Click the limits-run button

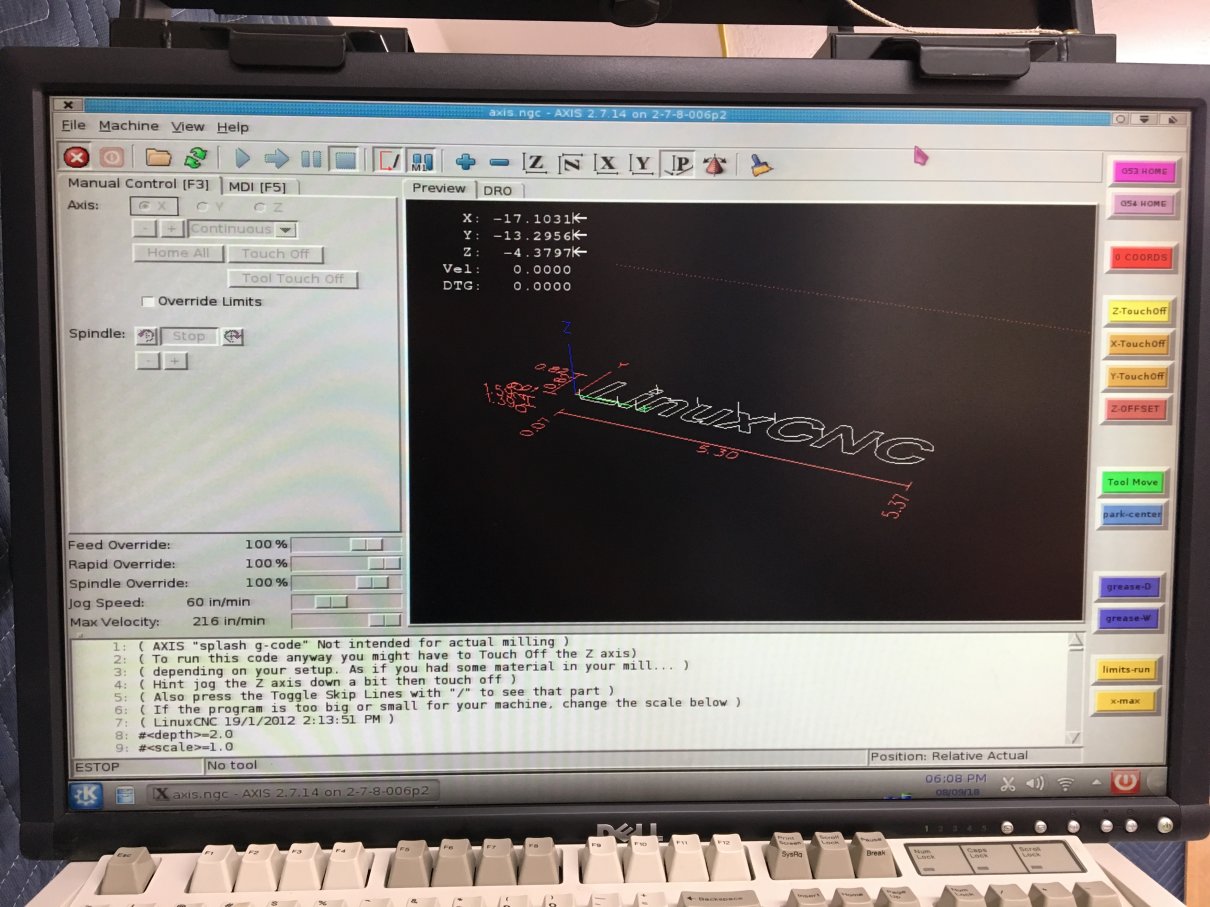click(1126, 670)
